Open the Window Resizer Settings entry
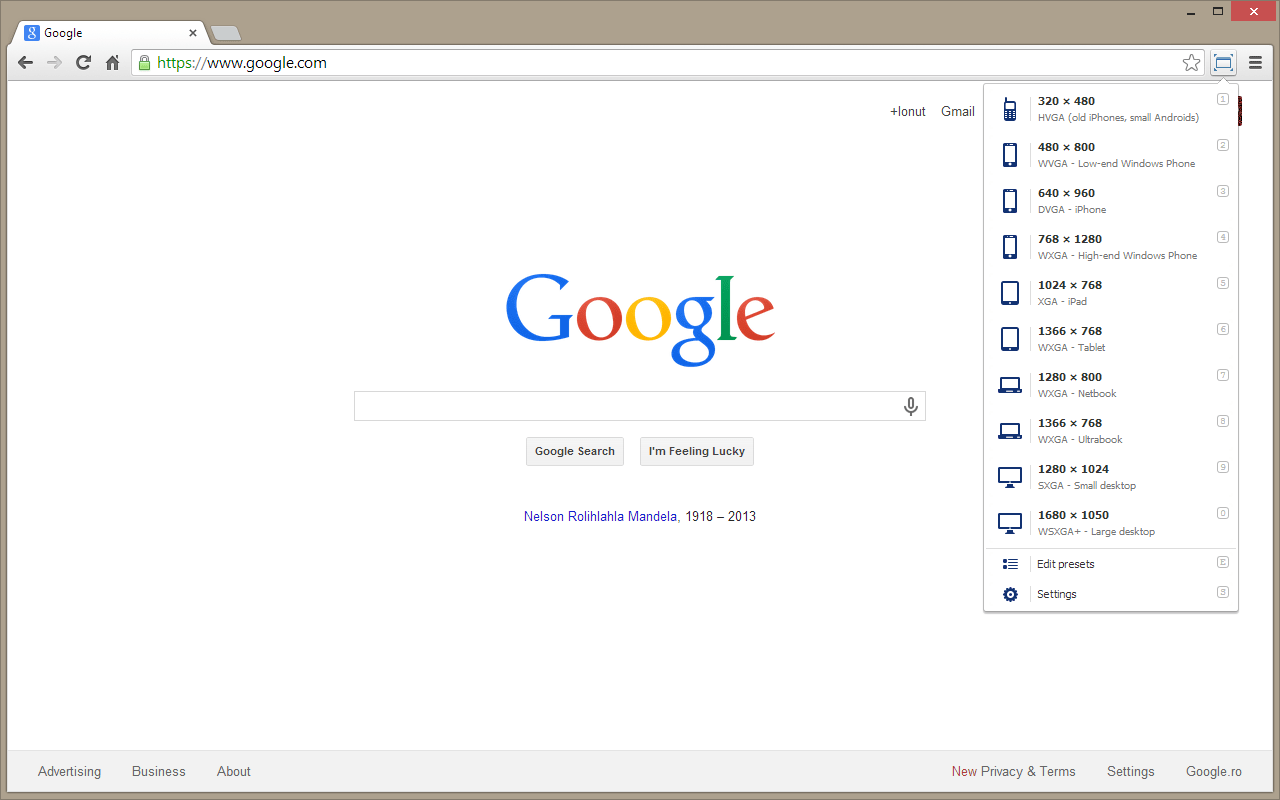 coord(1057,593)
